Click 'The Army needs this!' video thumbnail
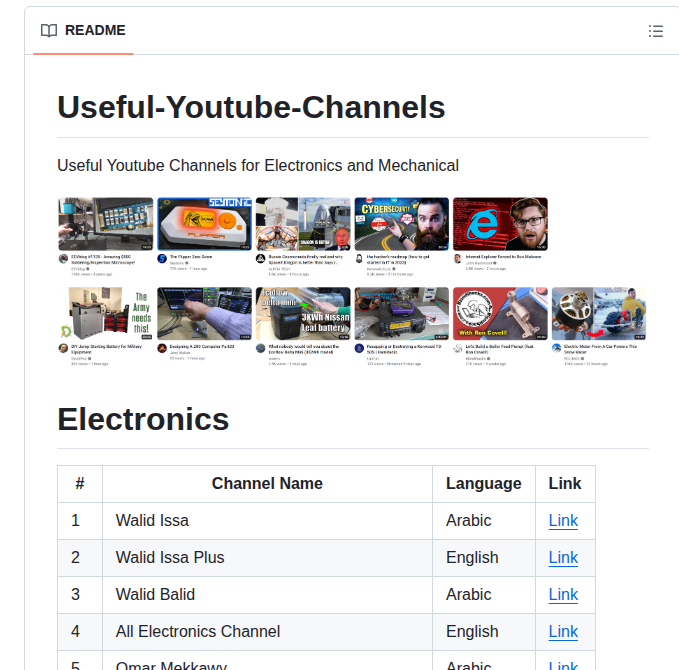Screen dimensions: 679x670 point(106,314)
